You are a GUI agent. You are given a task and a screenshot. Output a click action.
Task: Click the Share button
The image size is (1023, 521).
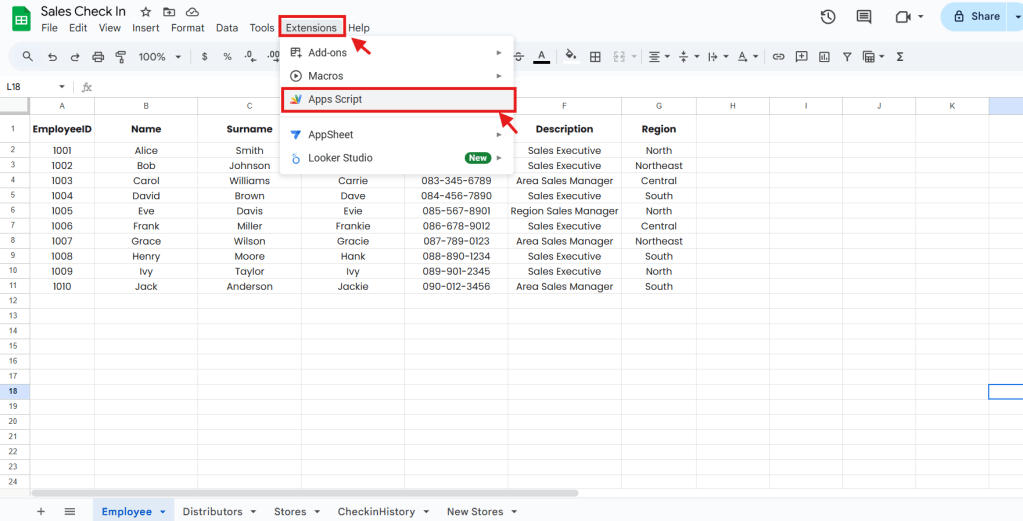point(976,16)
